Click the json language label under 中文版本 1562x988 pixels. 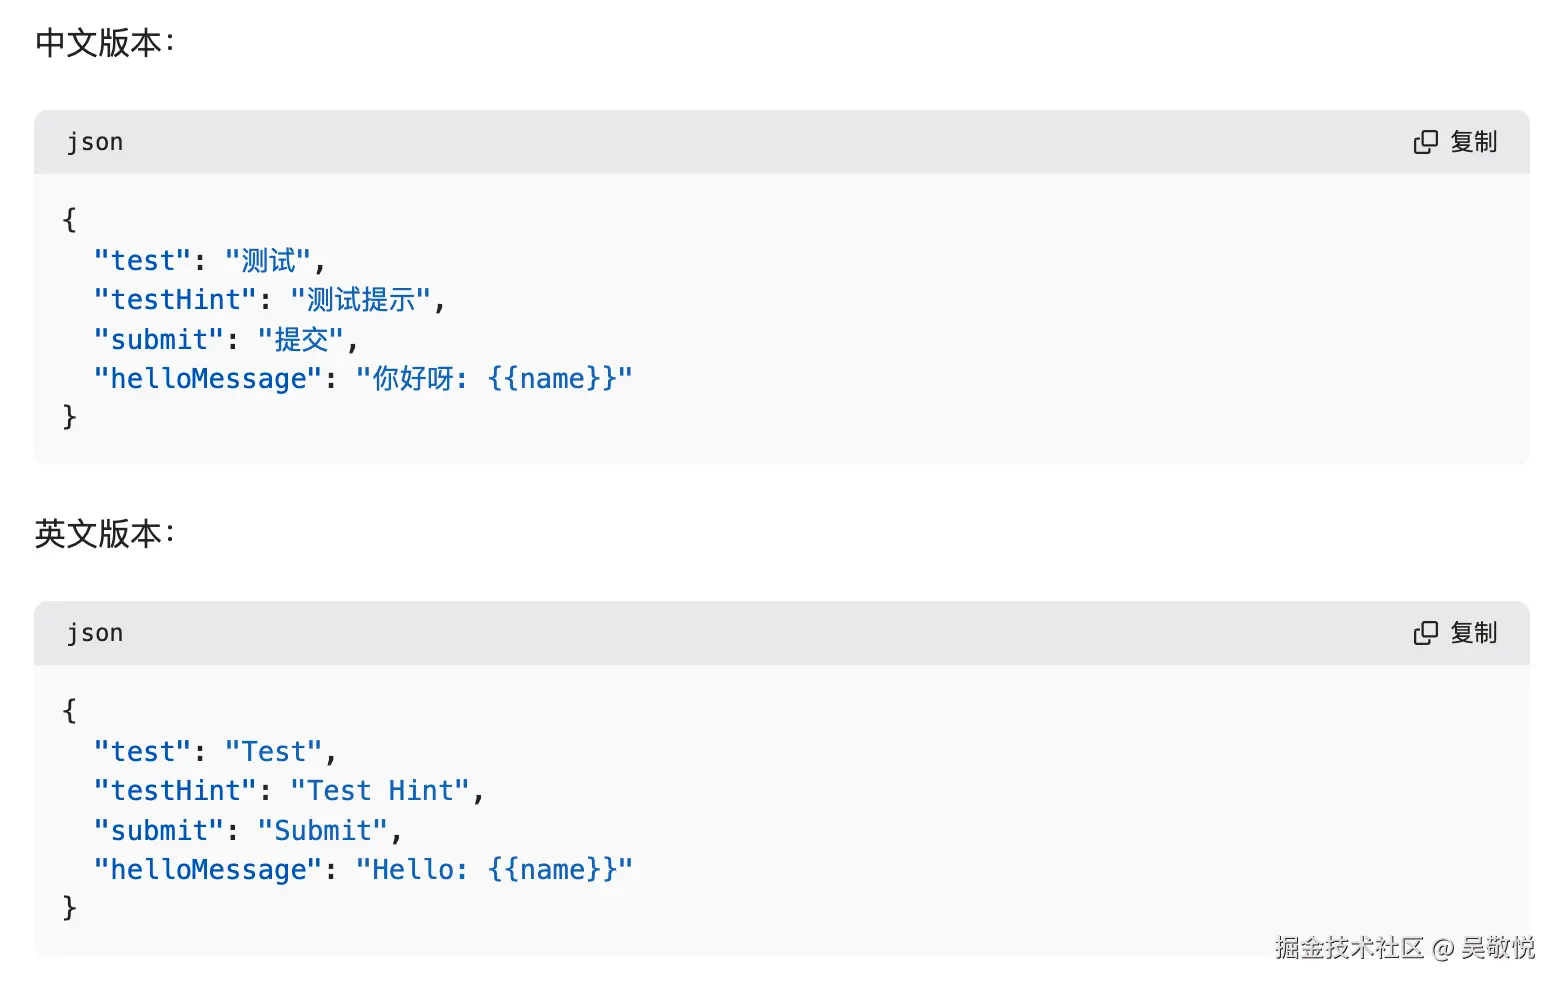click(95, 142)
